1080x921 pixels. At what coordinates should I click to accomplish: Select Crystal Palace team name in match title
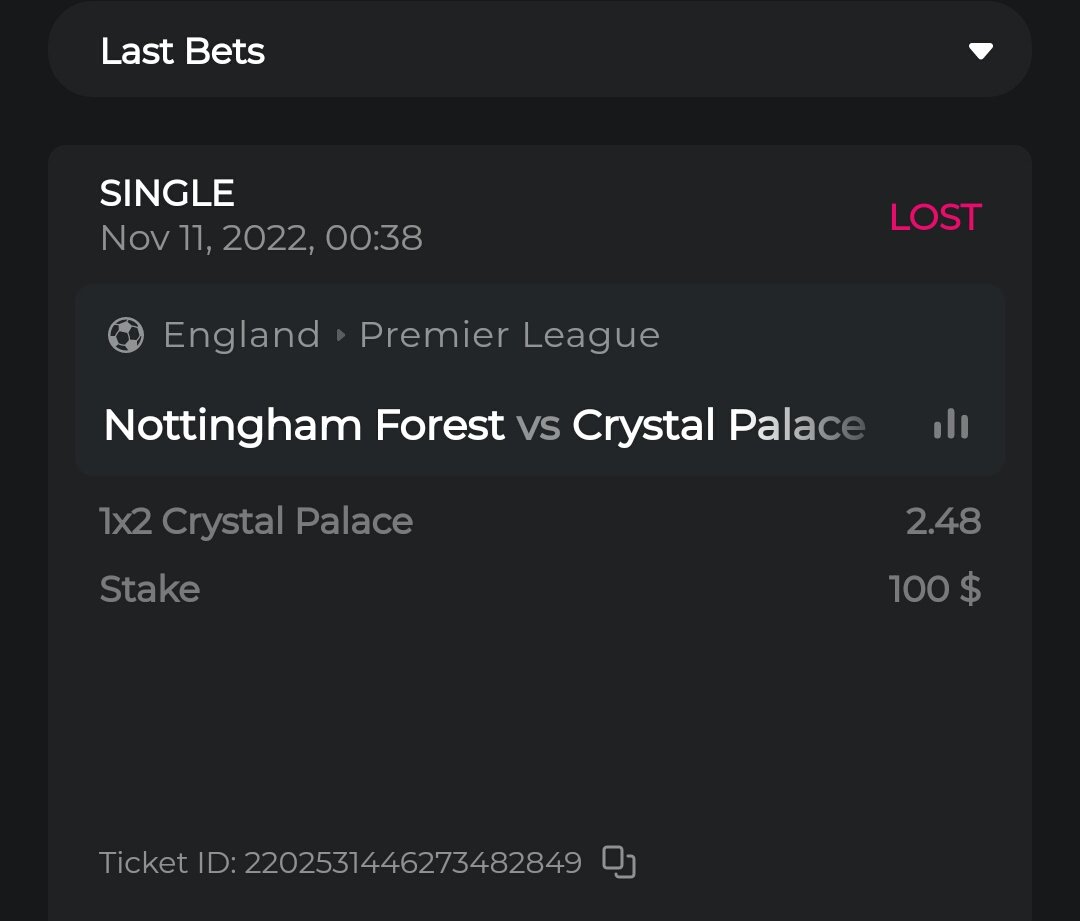[718, 426]
